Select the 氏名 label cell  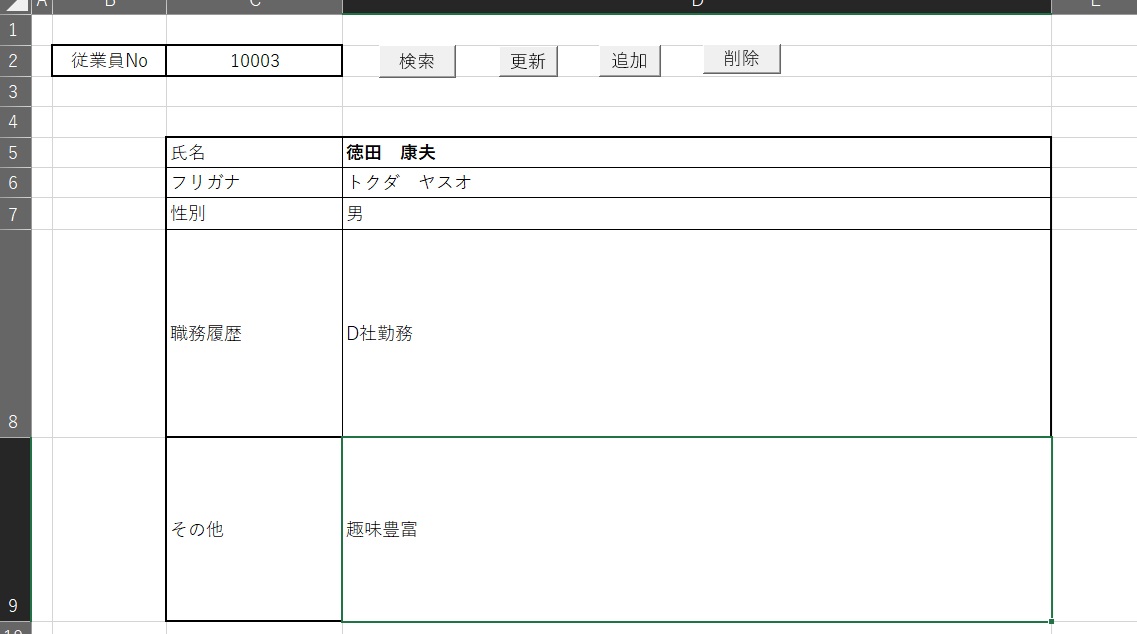tap(254, 153)
